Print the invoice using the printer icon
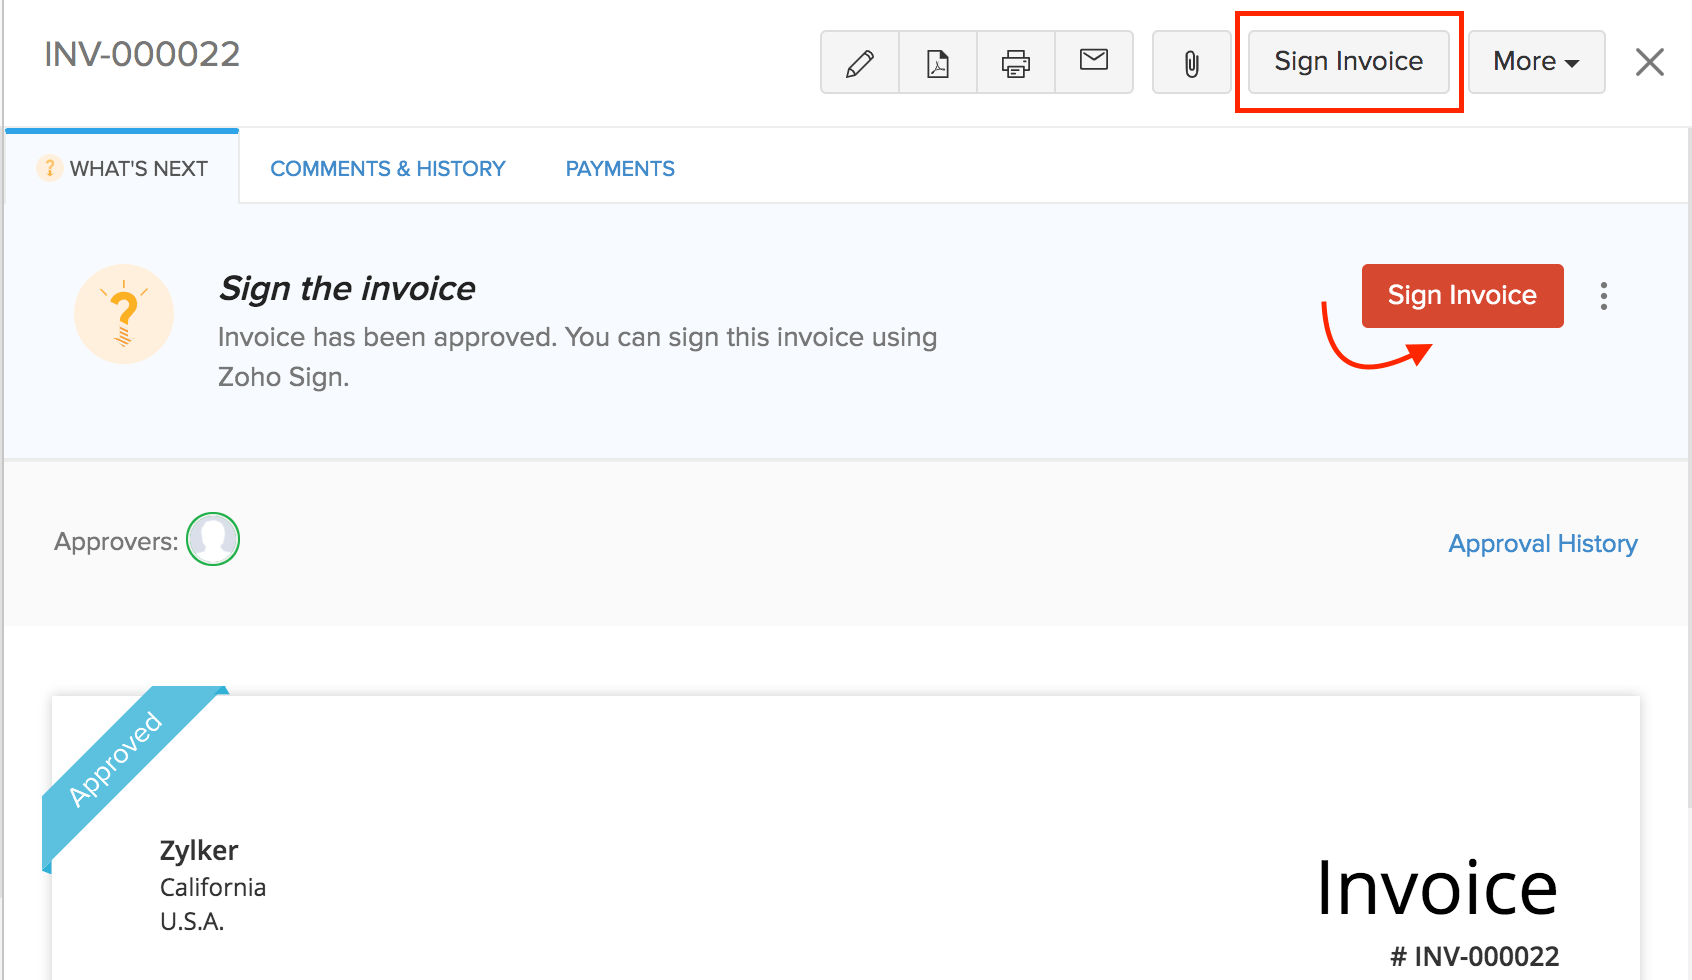 click(x=1015, y=62)
